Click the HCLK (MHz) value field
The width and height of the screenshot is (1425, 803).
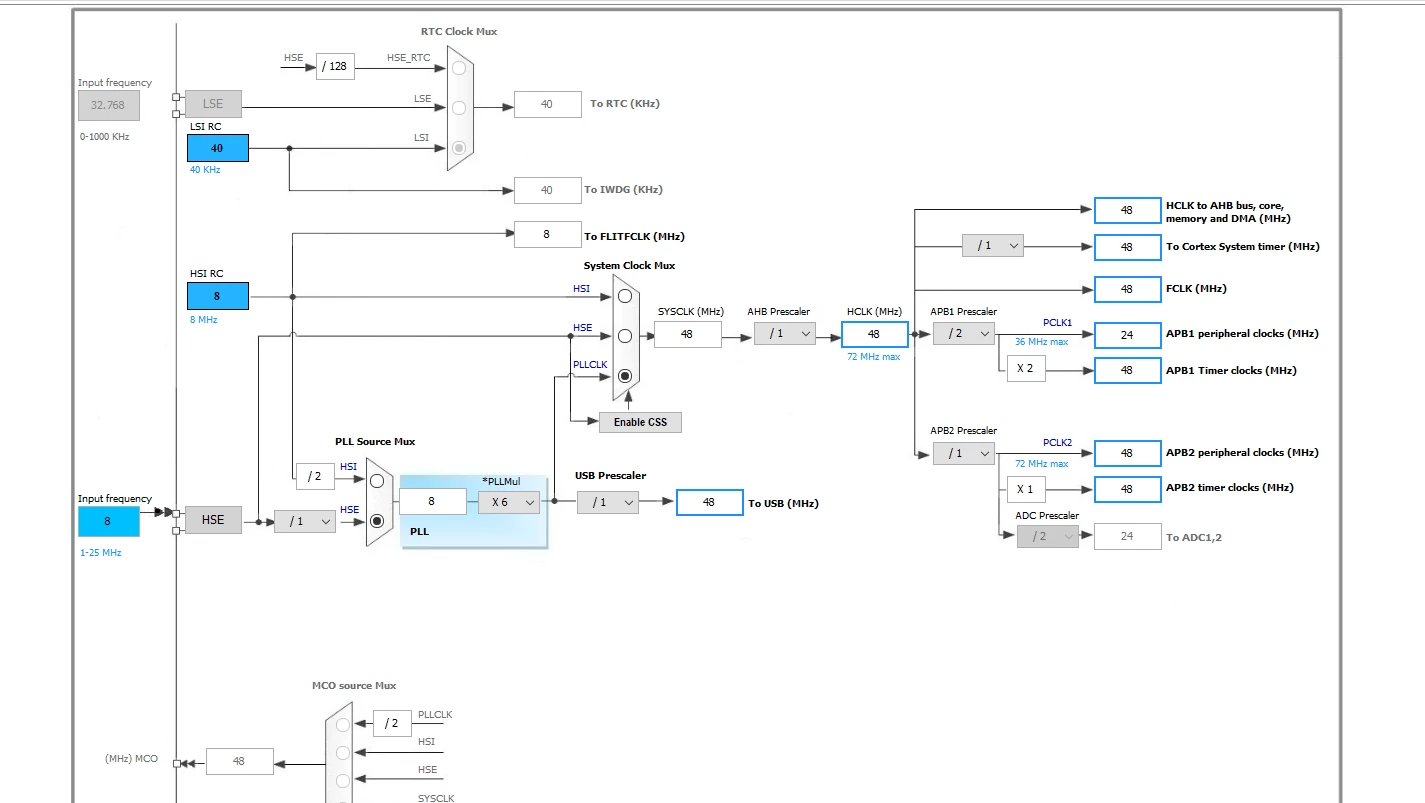tap(874, 334)
